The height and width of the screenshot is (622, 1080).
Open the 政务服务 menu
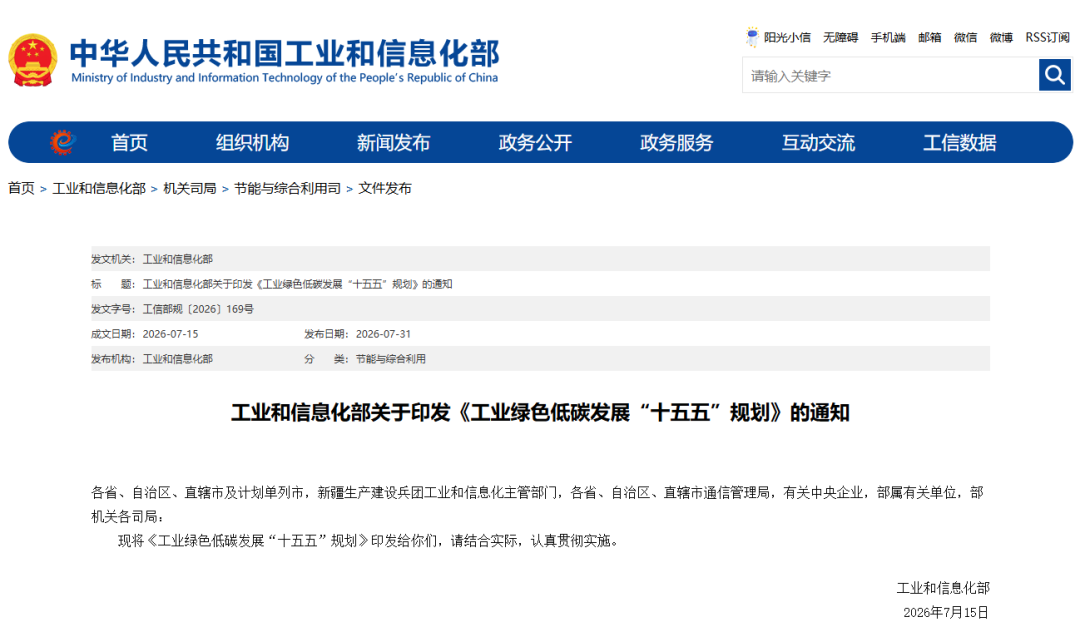click(x=676, y=143)
